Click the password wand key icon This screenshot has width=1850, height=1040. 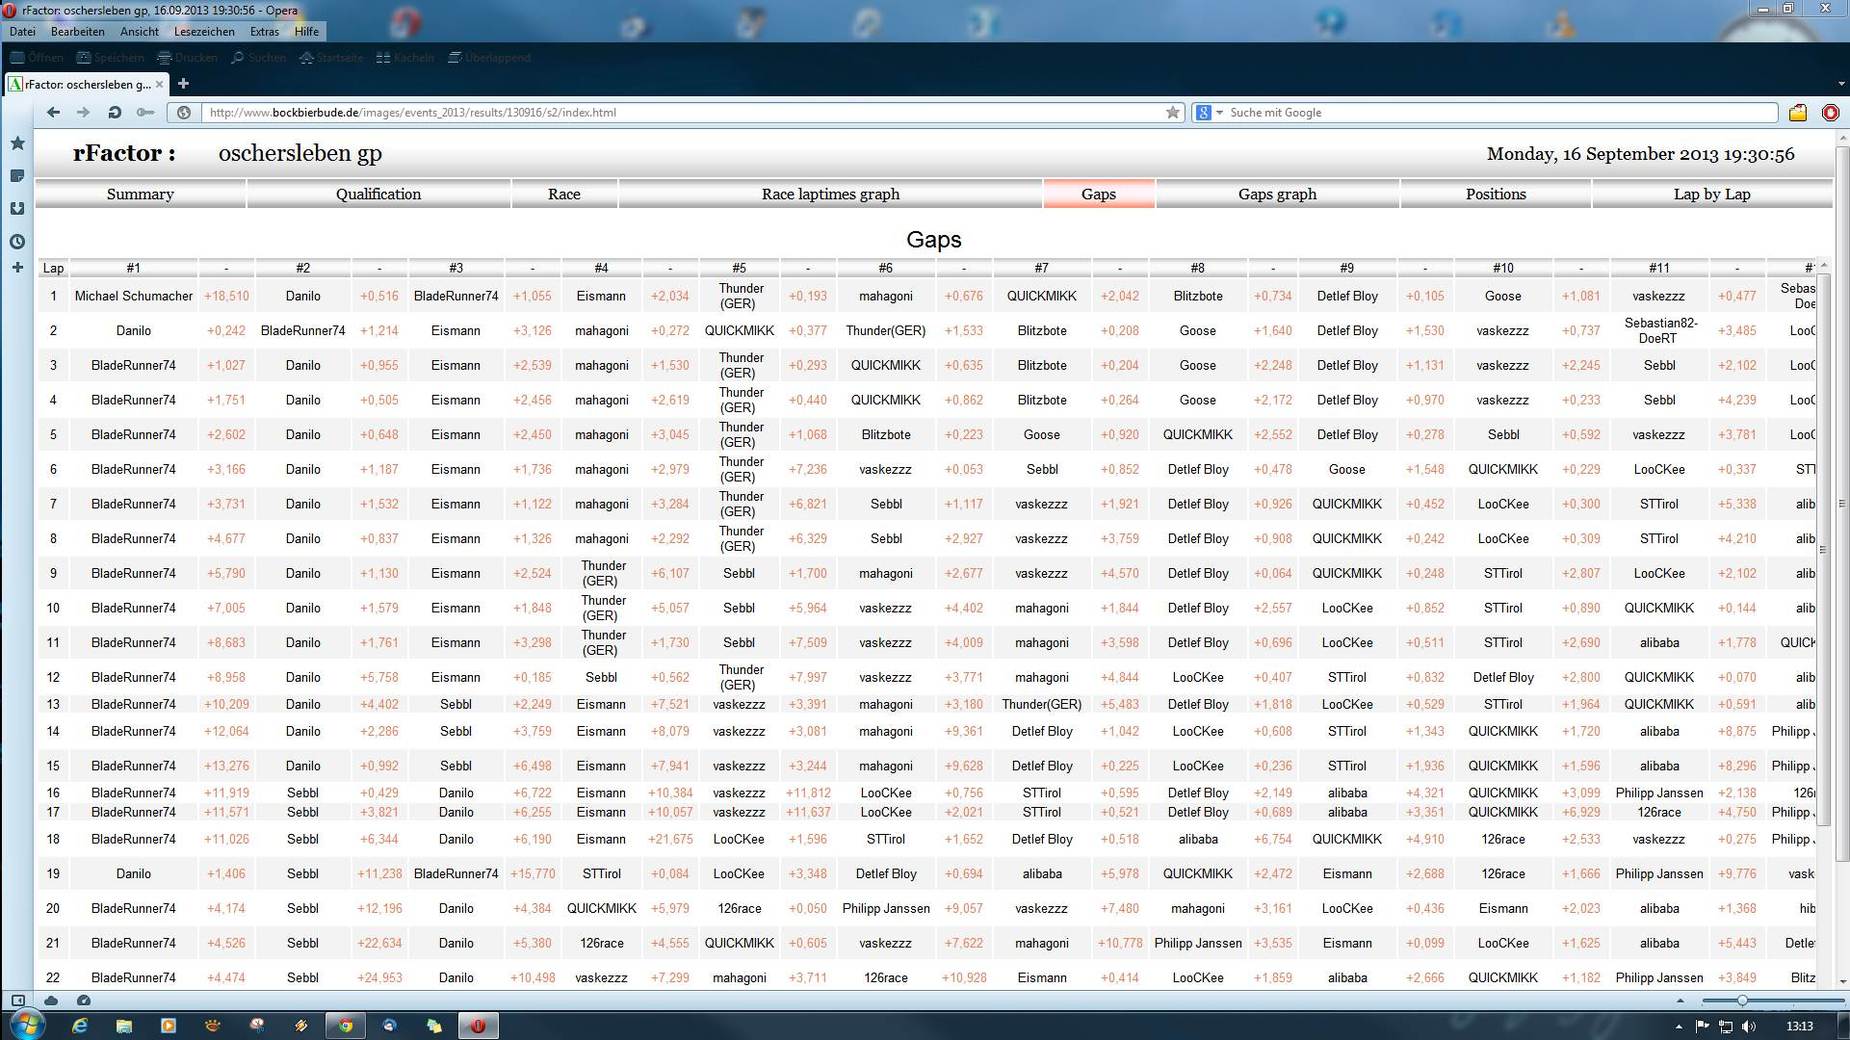pos(145,113)
